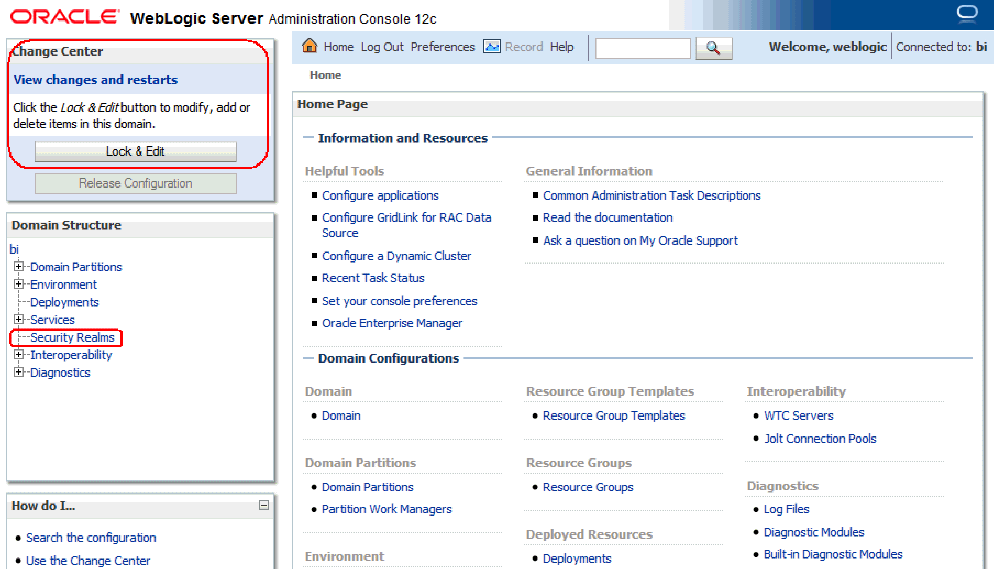Screen dimensions: 994x569
Task: Open Interoperability in Domain Structure tree
Action: click(71, 355)
